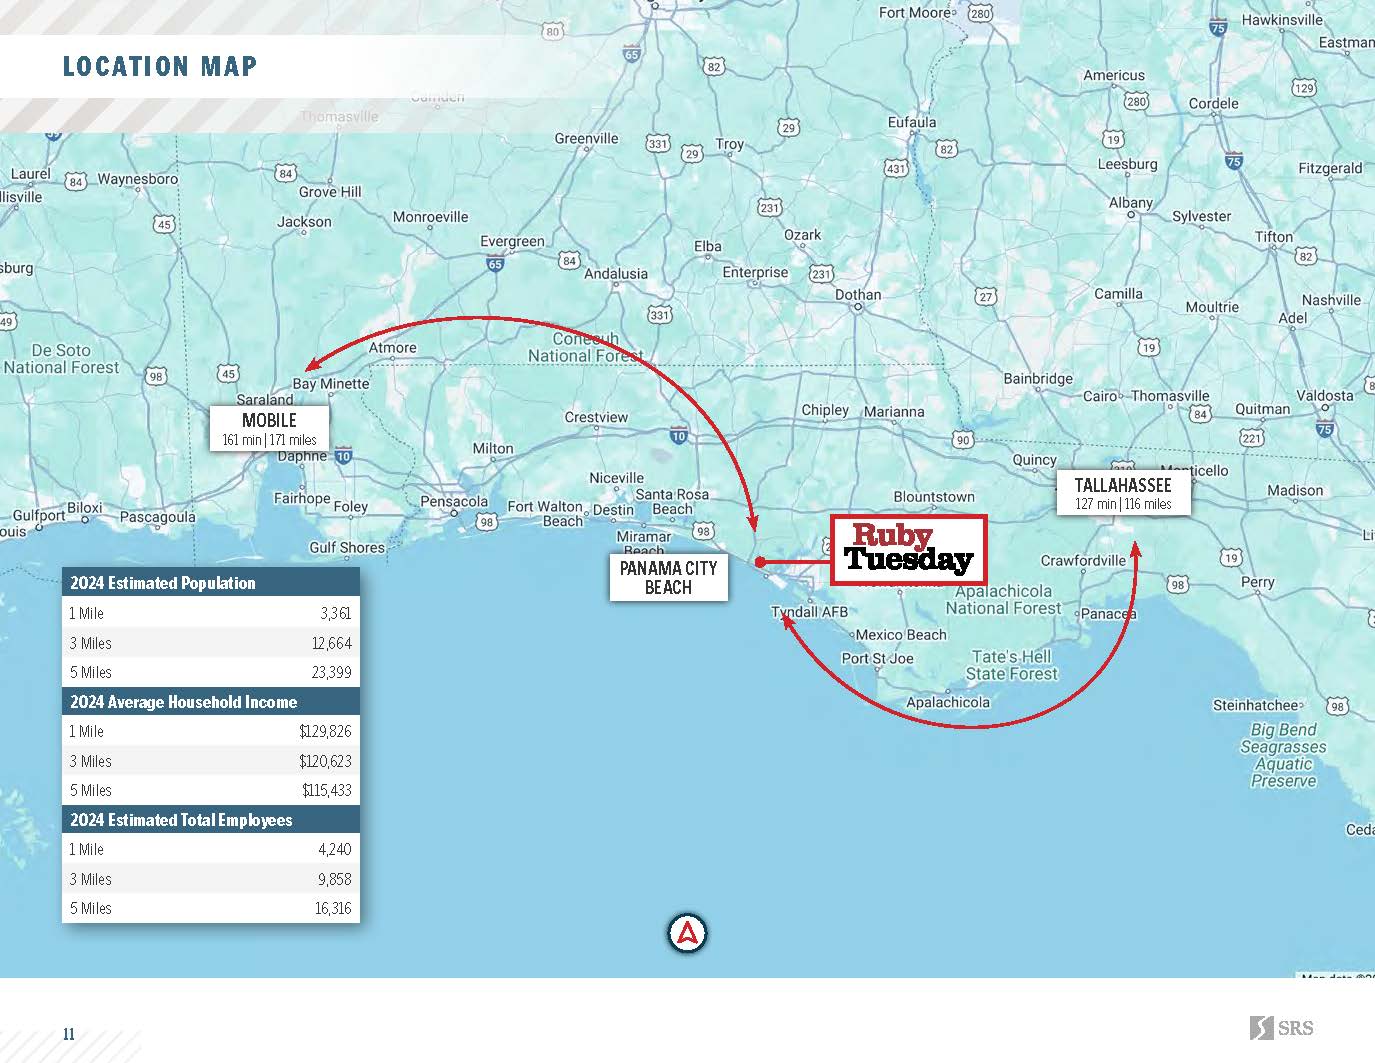
Task: Click the Bay Minette label
Action: [331, 383]
